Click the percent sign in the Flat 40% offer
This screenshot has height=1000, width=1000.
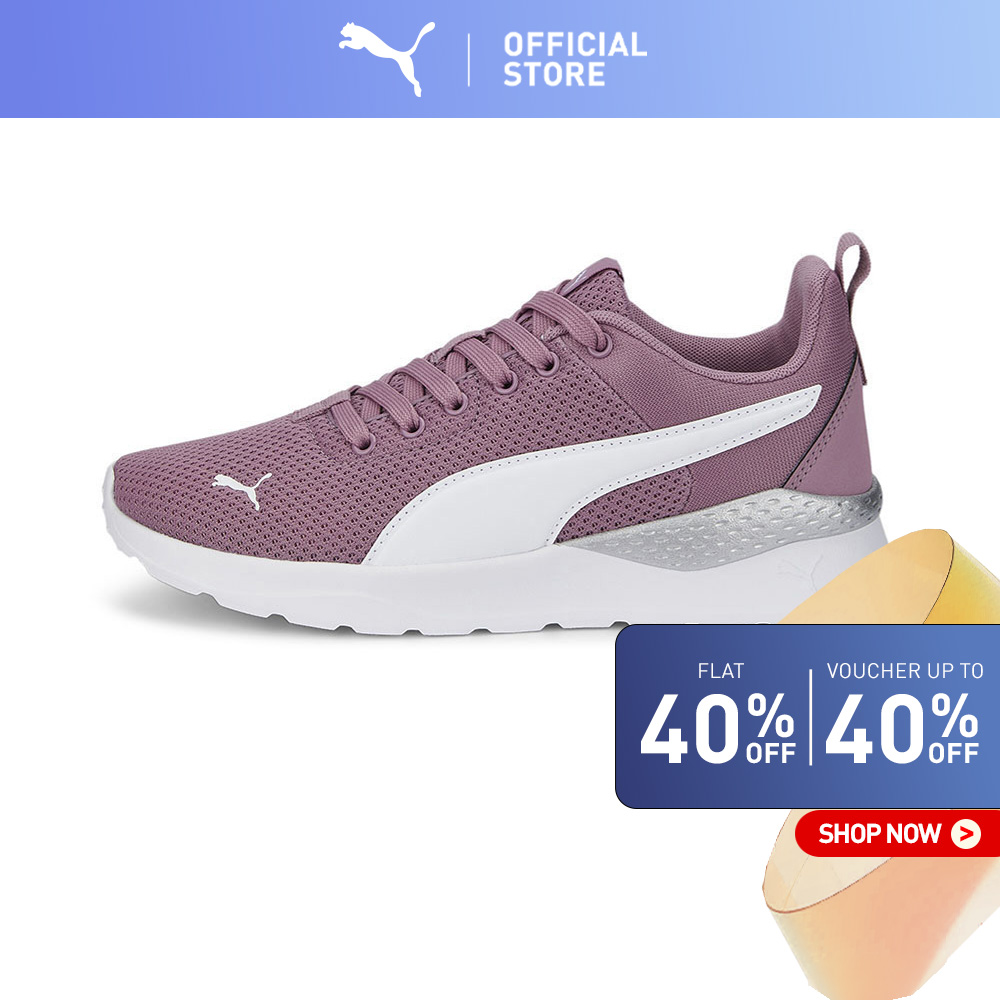770,715
